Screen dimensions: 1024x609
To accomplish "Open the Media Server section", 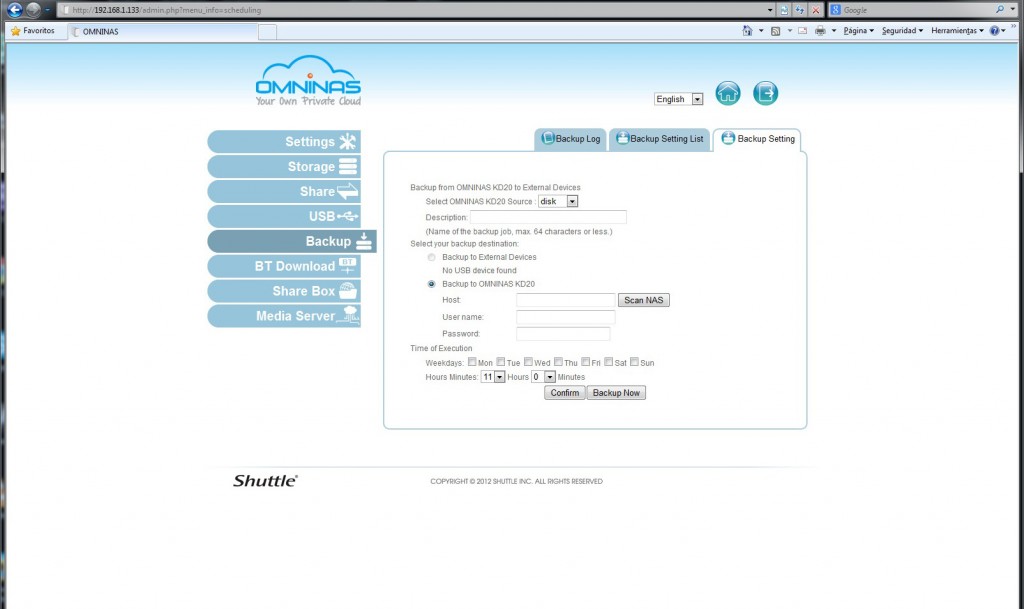I will tap(284, 316).
